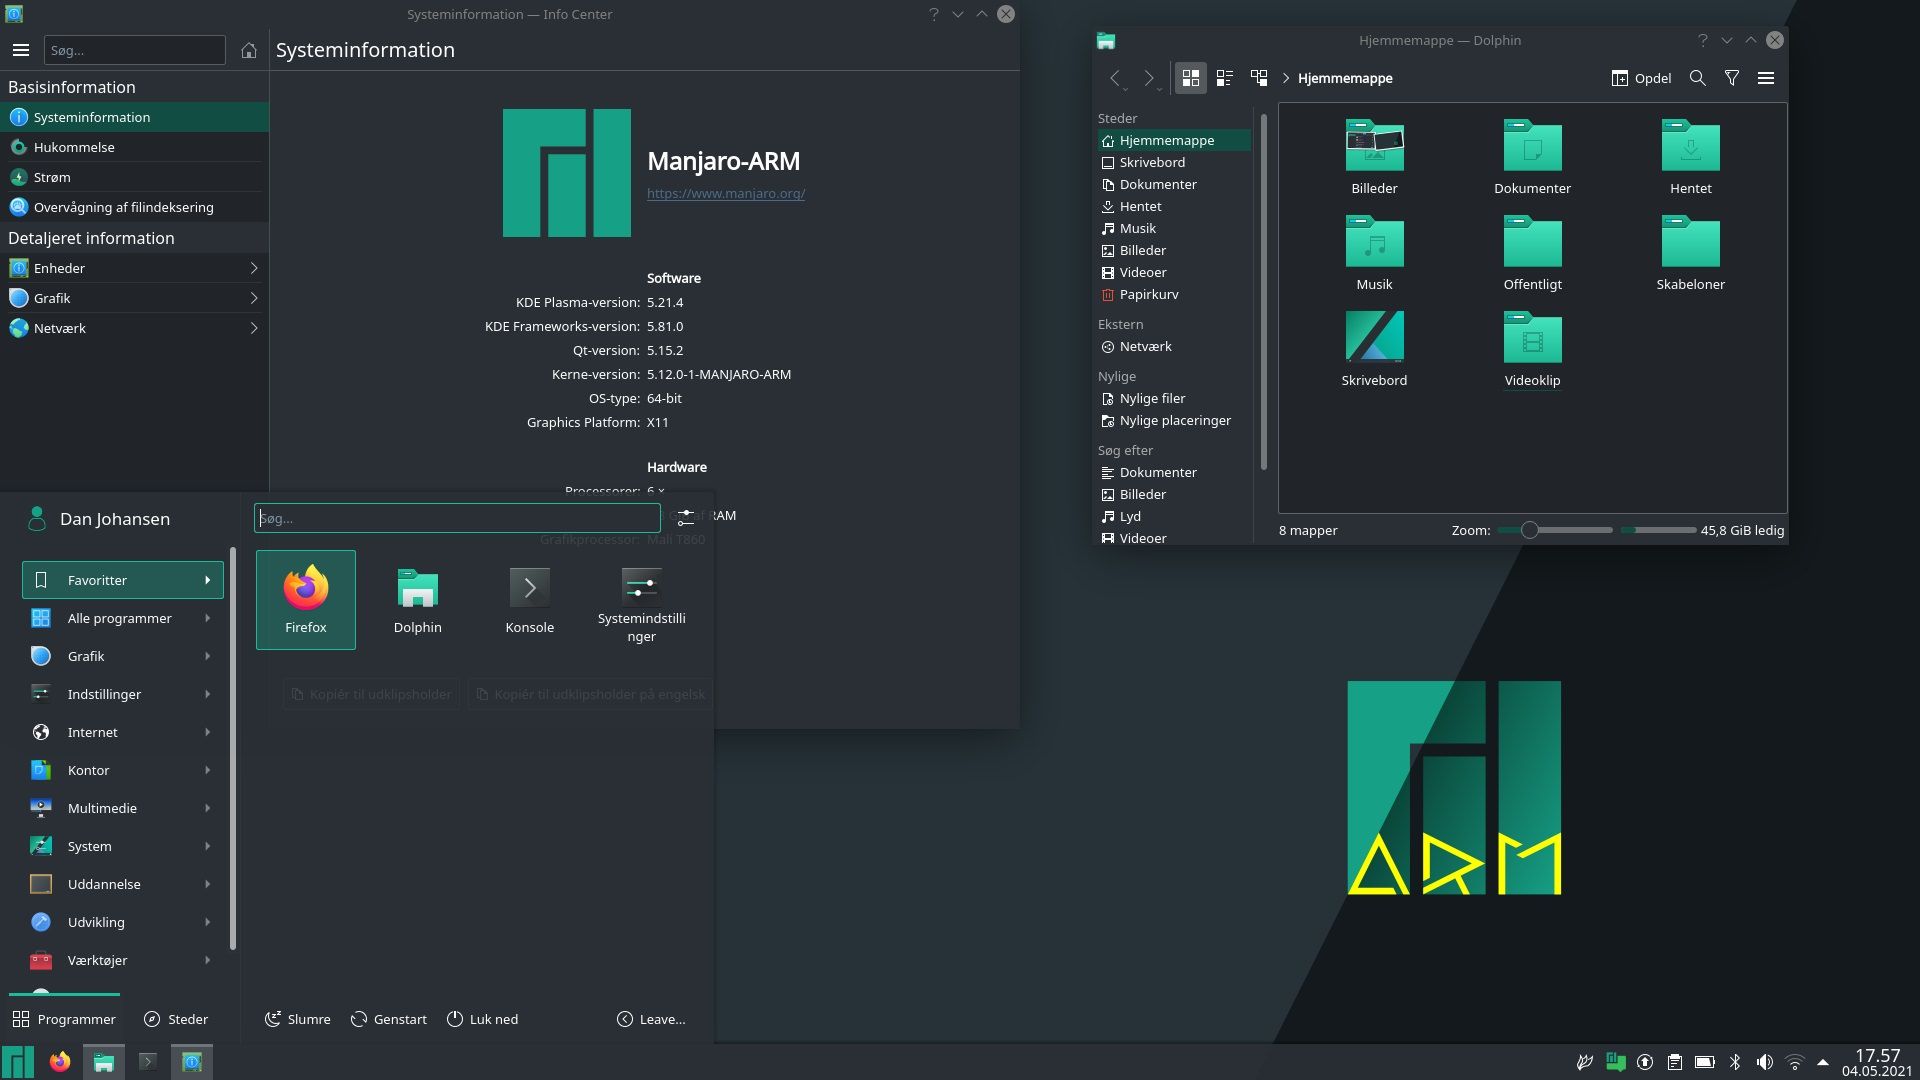Click the Info Center home icon

249,50
